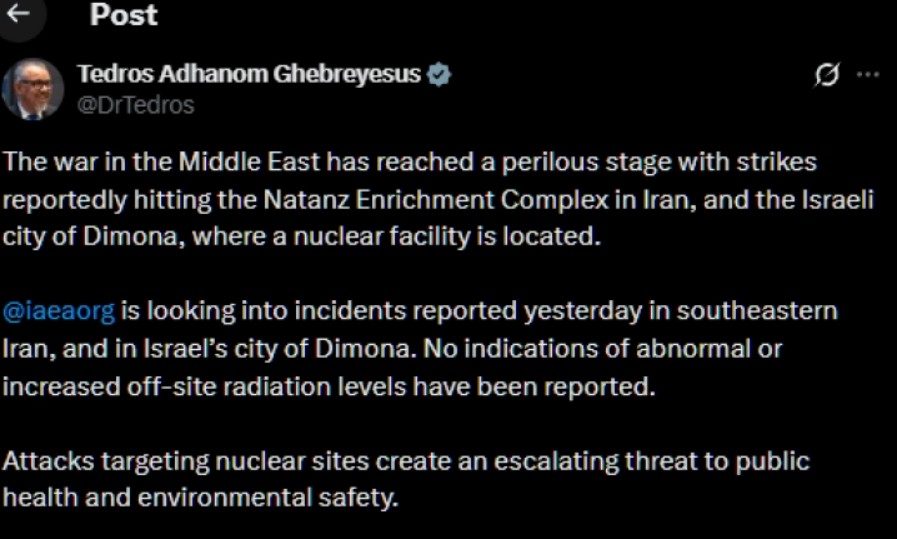Viewport: 897px width, 539px height.
Task: Open Tedros's profile picture
Action: tap(32, 89)
